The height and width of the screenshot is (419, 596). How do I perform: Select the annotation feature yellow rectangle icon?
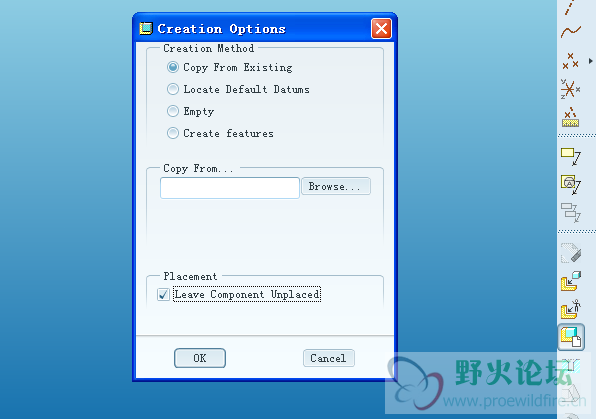pos(571,156)
